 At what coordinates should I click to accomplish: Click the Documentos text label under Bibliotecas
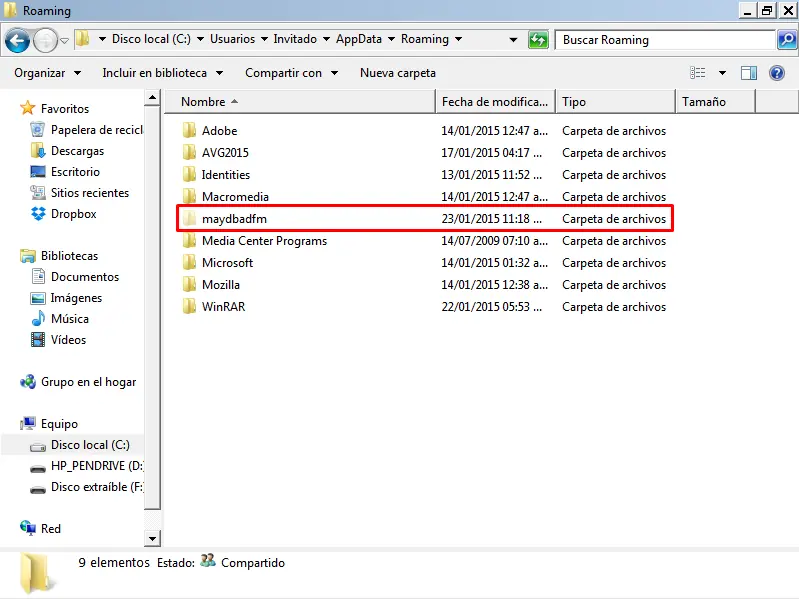coord(85,277)
